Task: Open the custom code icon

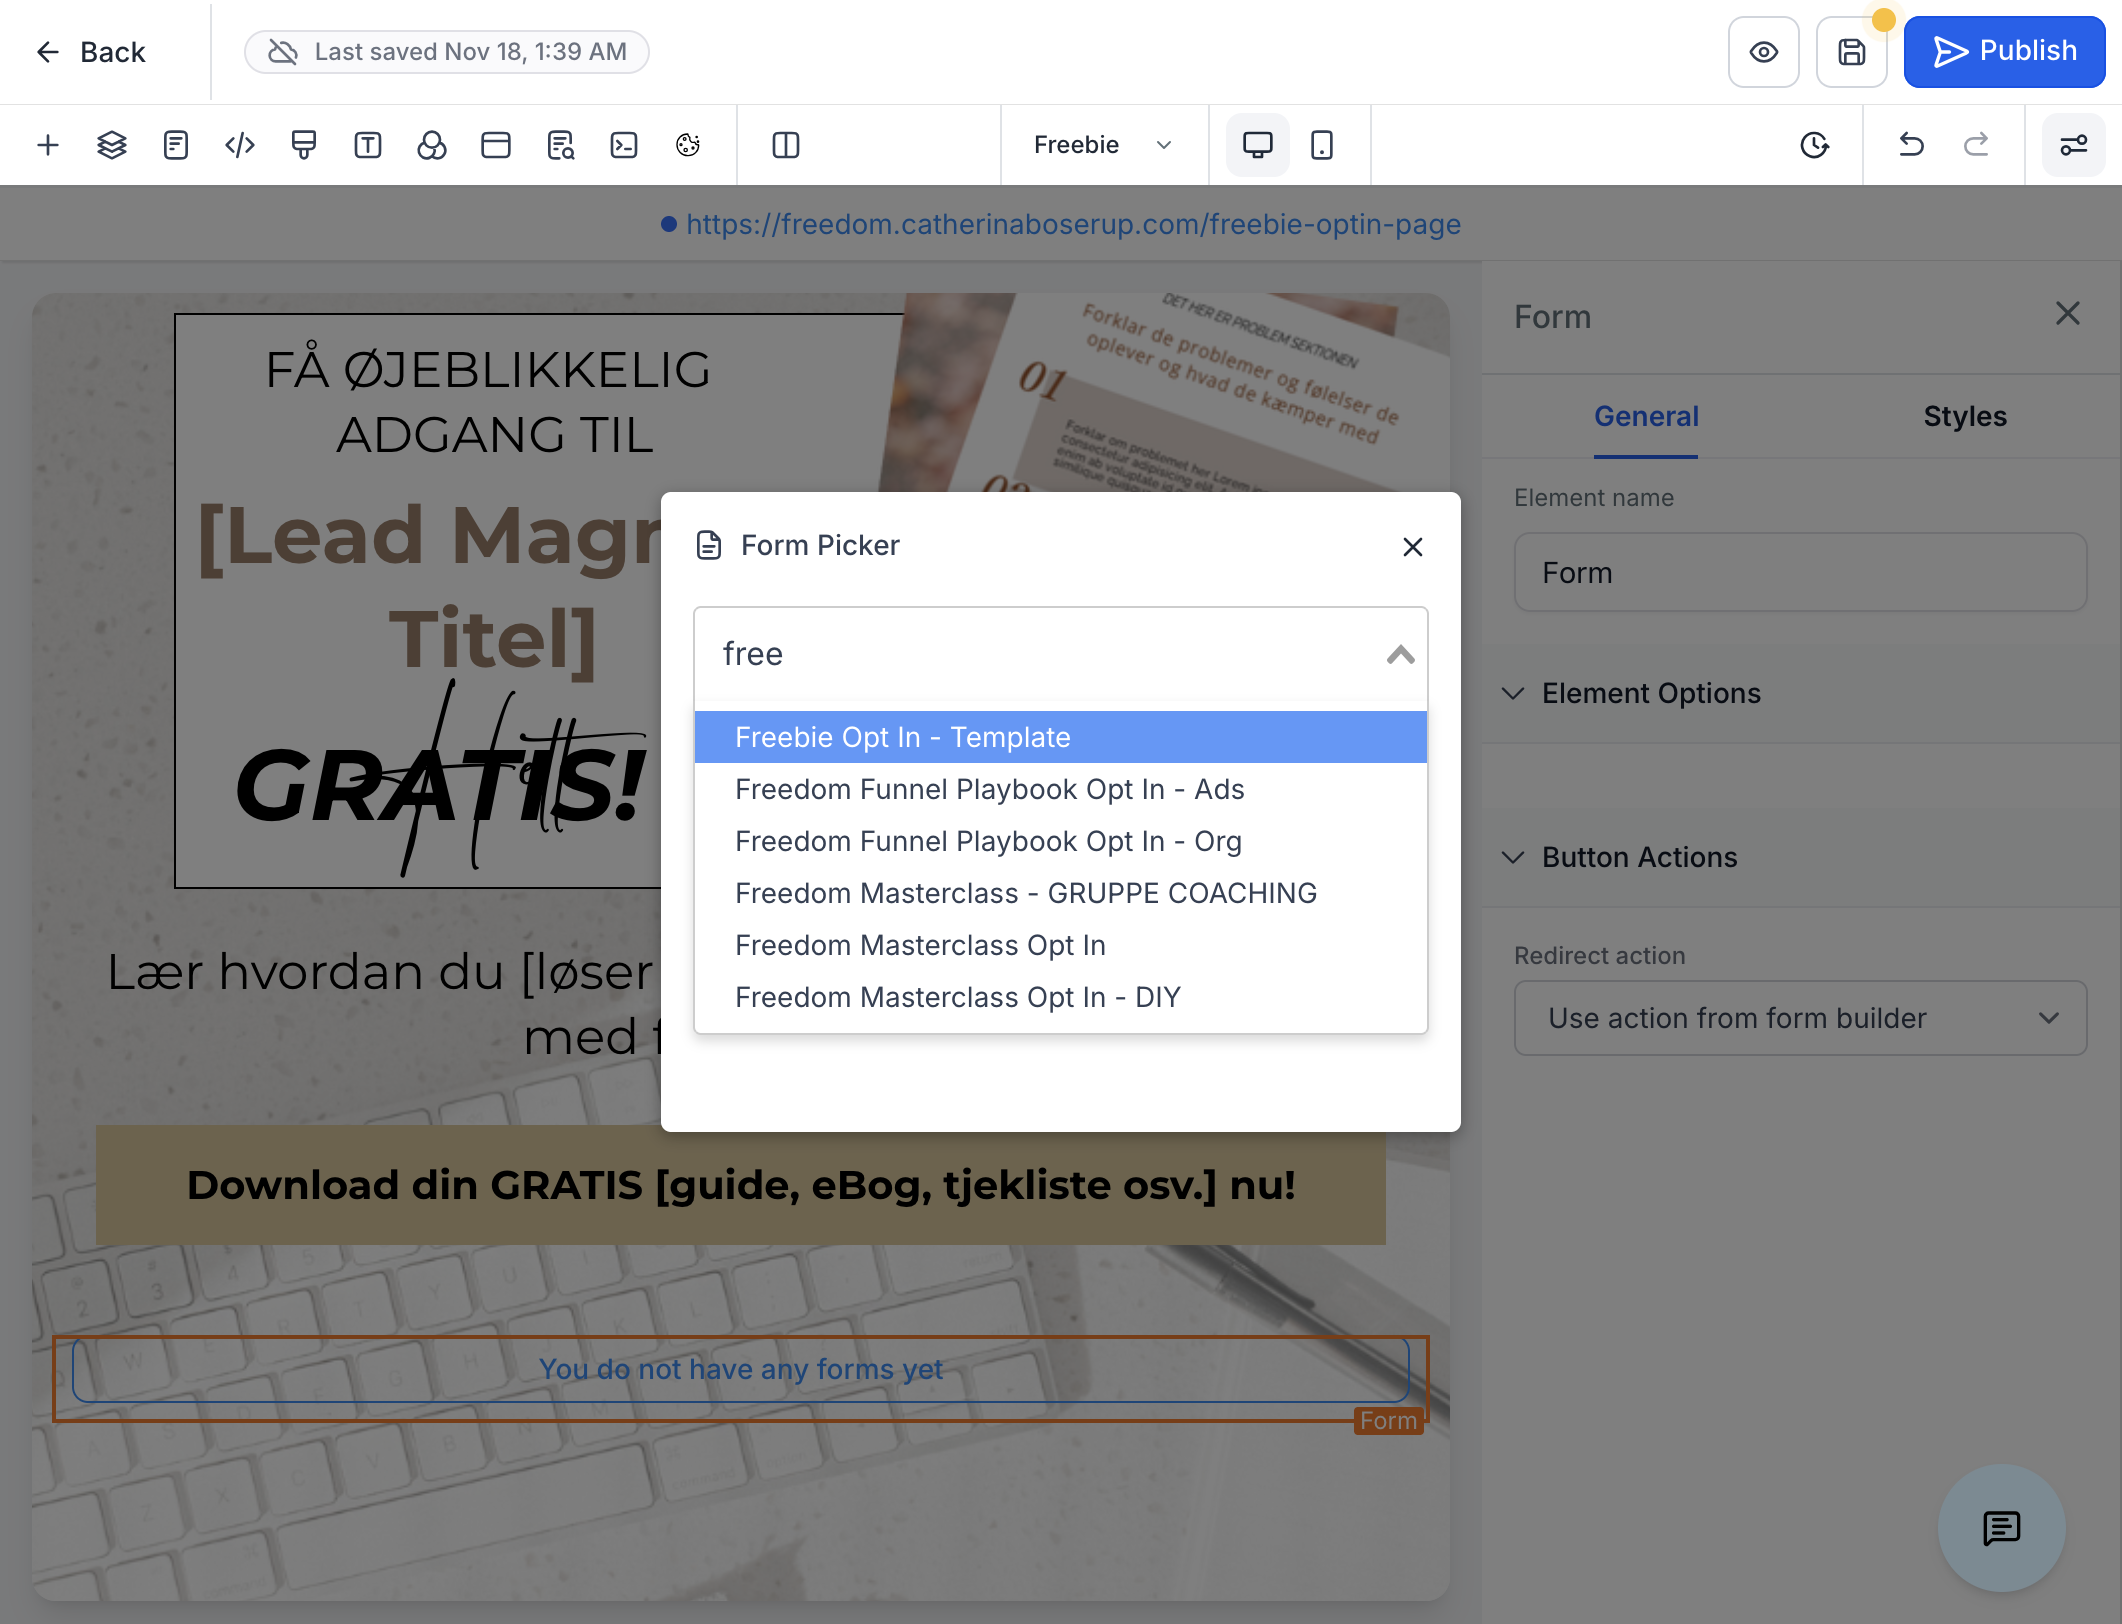Action: (x=240, y=145)
